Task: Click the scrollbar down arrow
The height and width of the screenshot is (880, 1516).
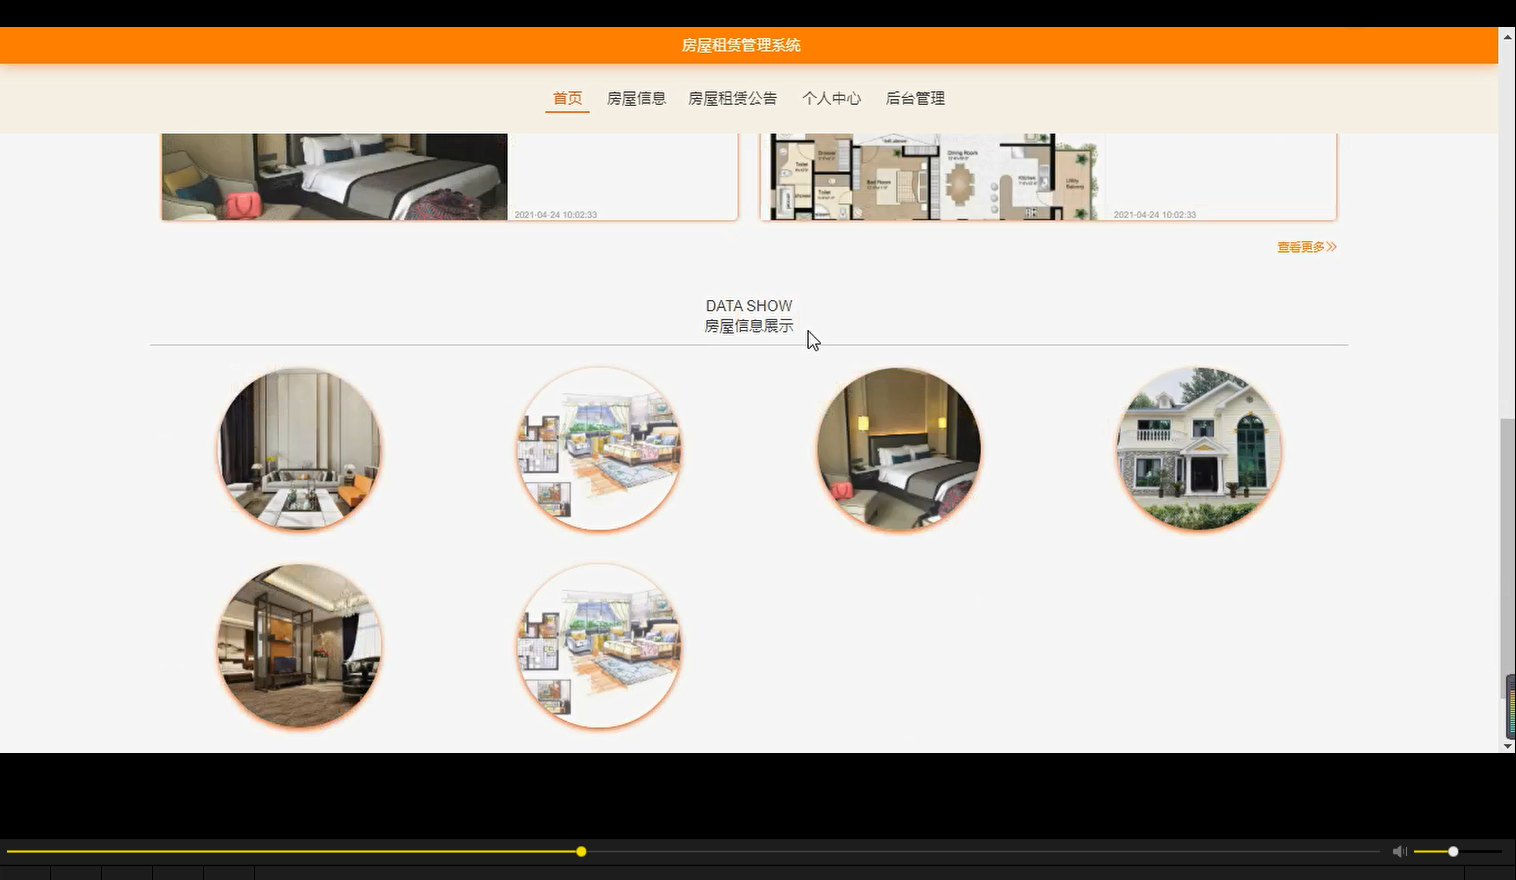Action: [x=1507, y=745]
